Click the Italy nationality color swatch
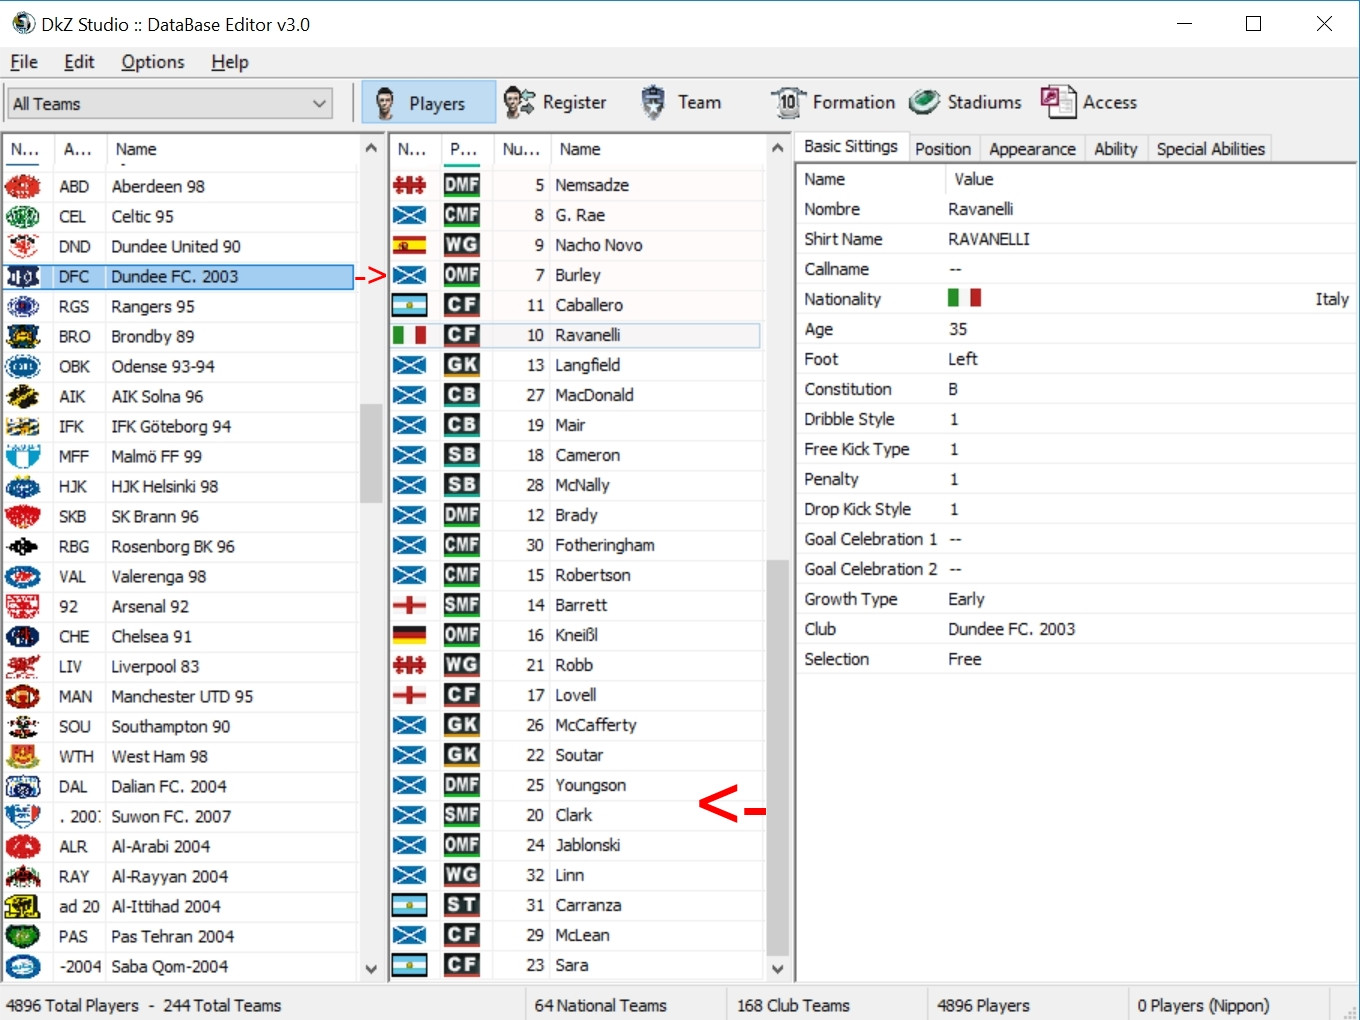 click(964, 298)
